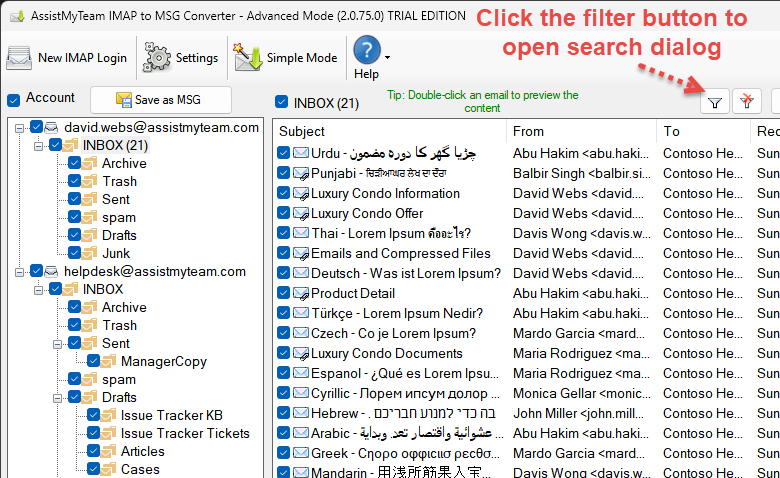Open the Help question mark icon
This screenshot has width=780, height=478.
367,50
